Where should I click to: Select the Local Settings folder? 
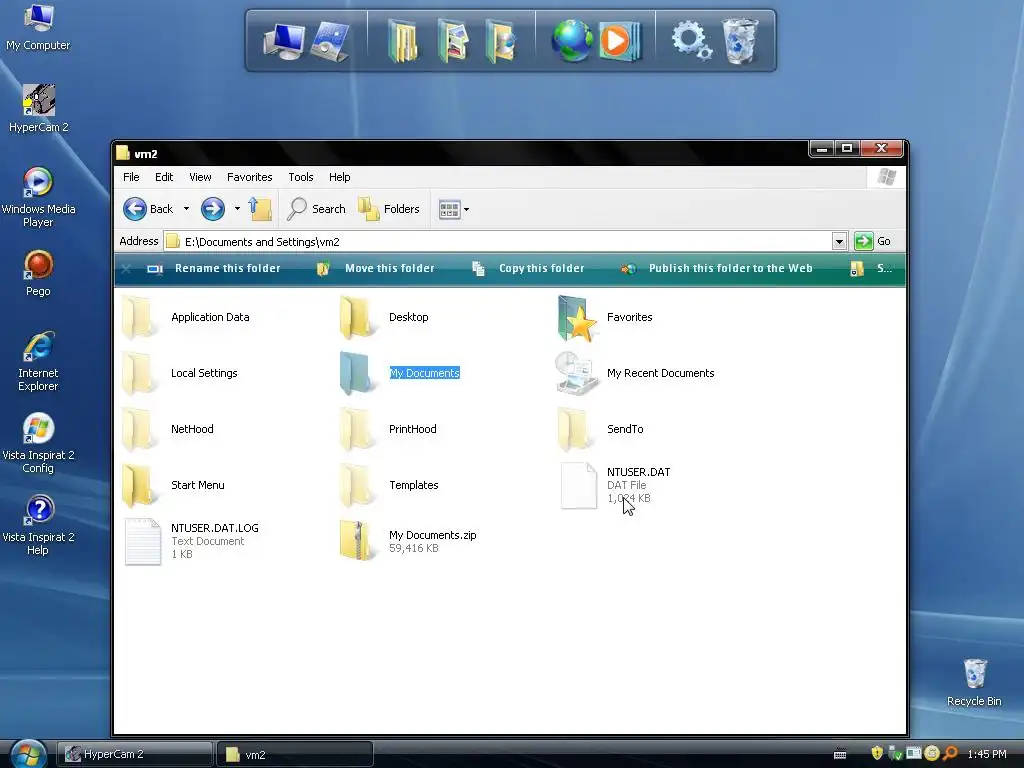pyautogui.click(x=180, y=374)
